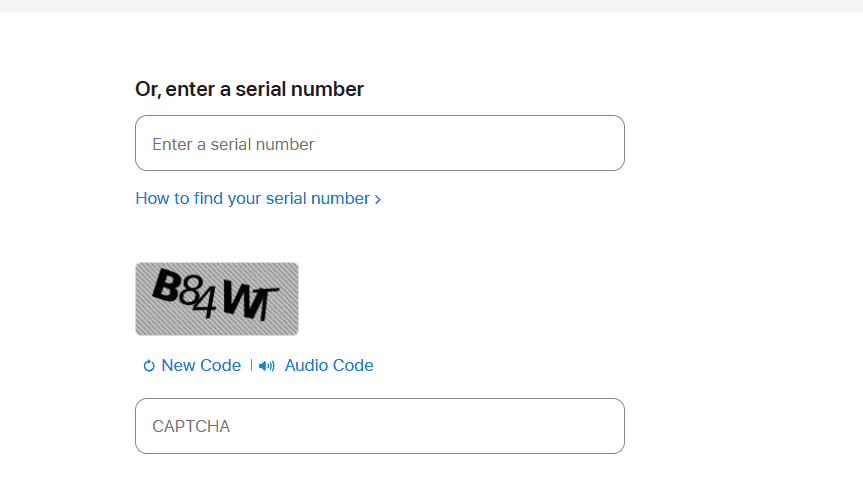This screenshot has width=863, height=477.
Task: Click the distorted CAPTCHA code image
Action: pyautogui.click(x=217, y=299)
